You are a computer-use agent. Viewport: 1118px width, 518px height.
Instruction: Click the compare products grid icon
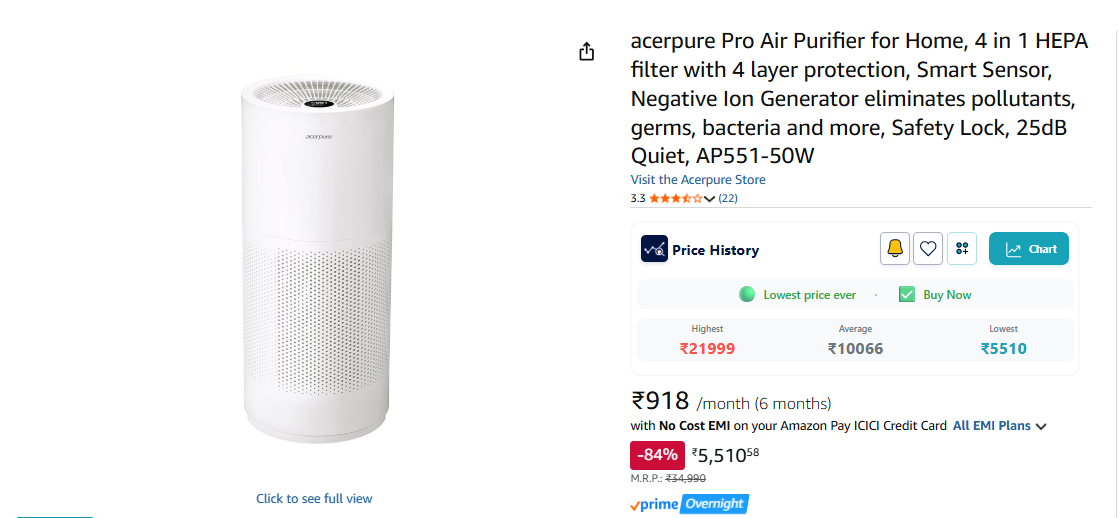(962, 249)
